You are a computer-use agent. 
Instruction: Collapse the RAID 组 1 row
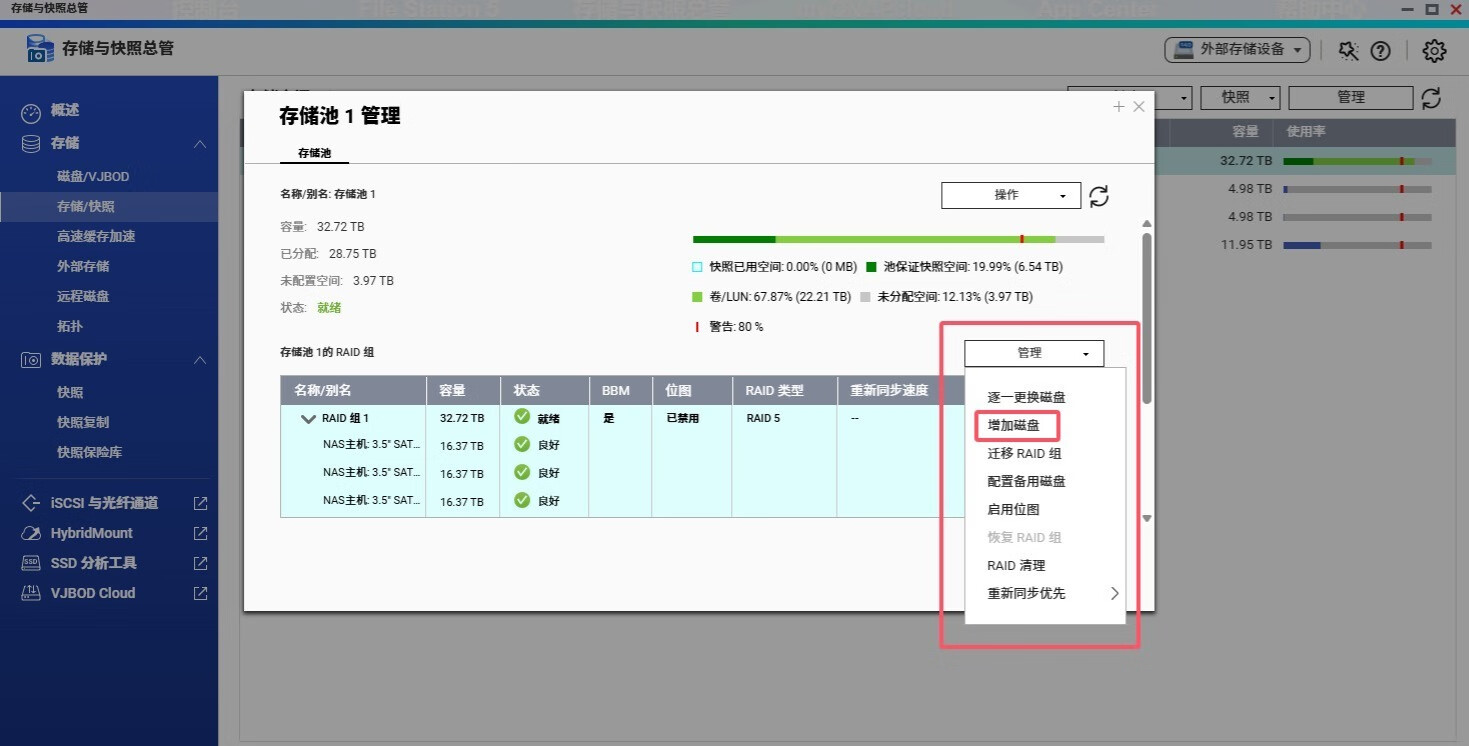coord(308,419)
